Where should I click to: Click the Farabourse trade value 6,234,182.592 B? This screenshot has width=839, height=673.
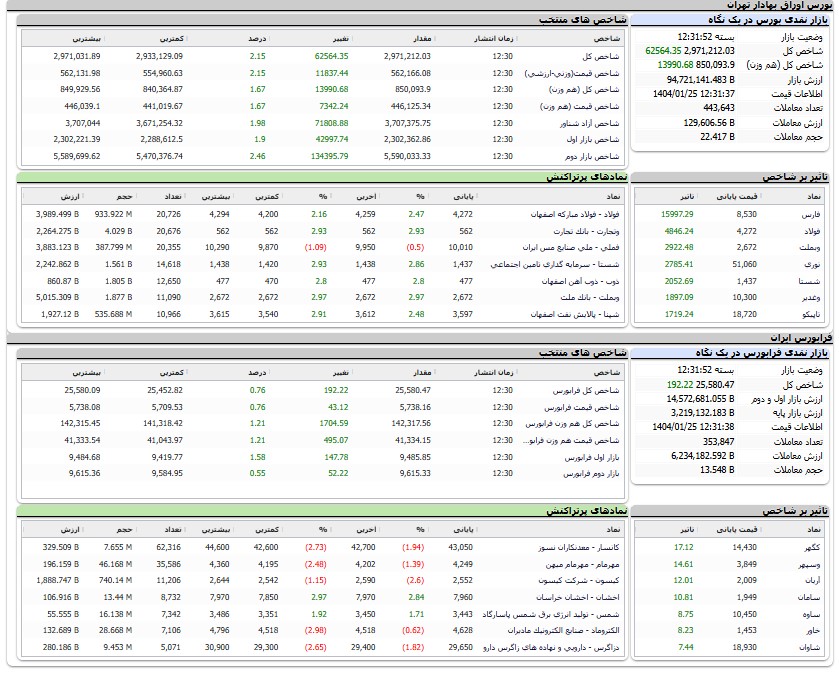pyautogui.click(x=703, y=456)
